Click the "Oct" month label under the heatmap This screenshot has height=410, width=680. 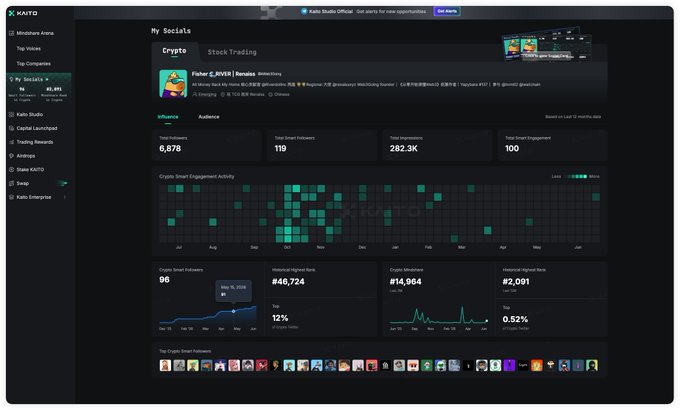[287, 247]
